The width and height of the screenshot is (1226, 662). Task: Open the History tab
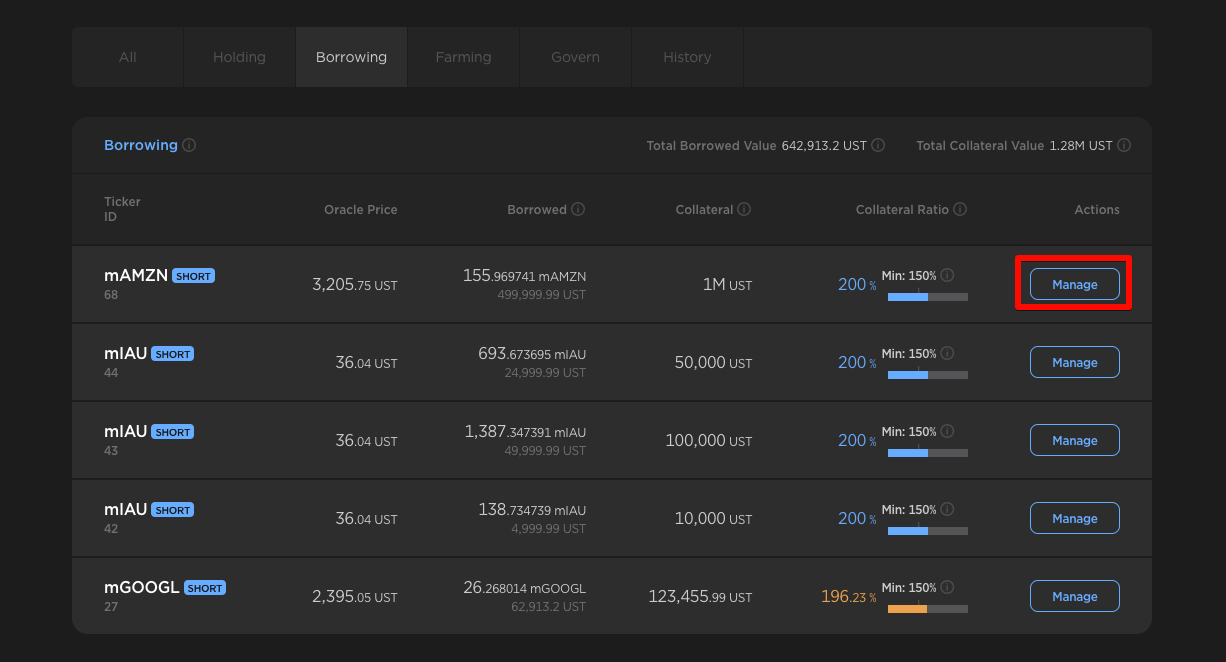(687, 57)
